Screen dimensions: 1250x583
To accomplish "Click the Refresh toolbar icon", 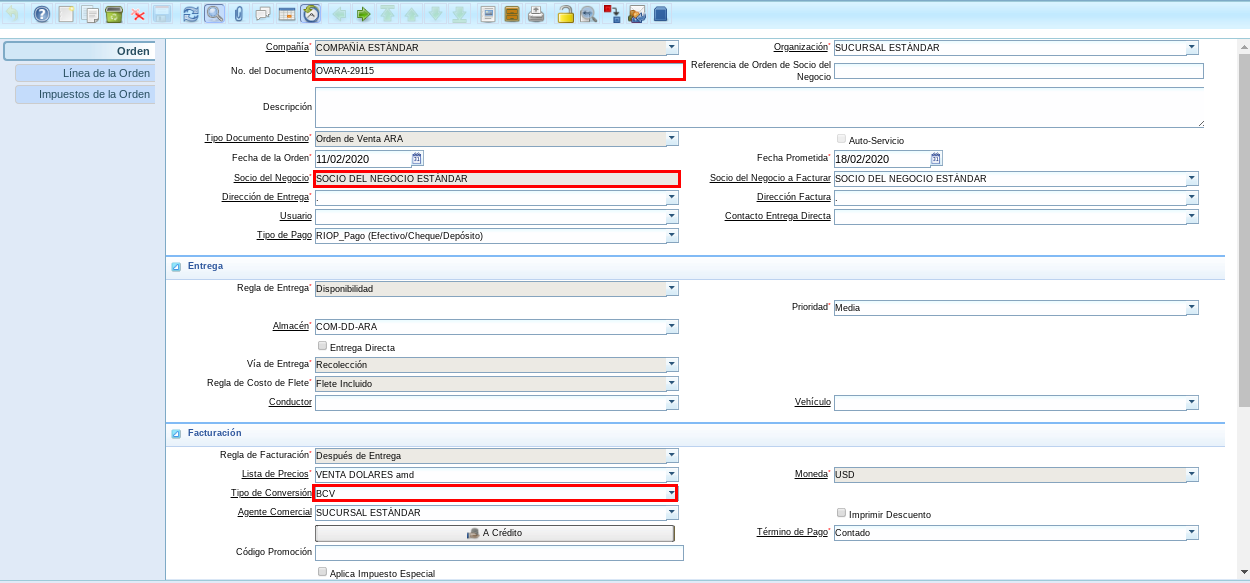I will pyautogui.click(x=190, y=14).
